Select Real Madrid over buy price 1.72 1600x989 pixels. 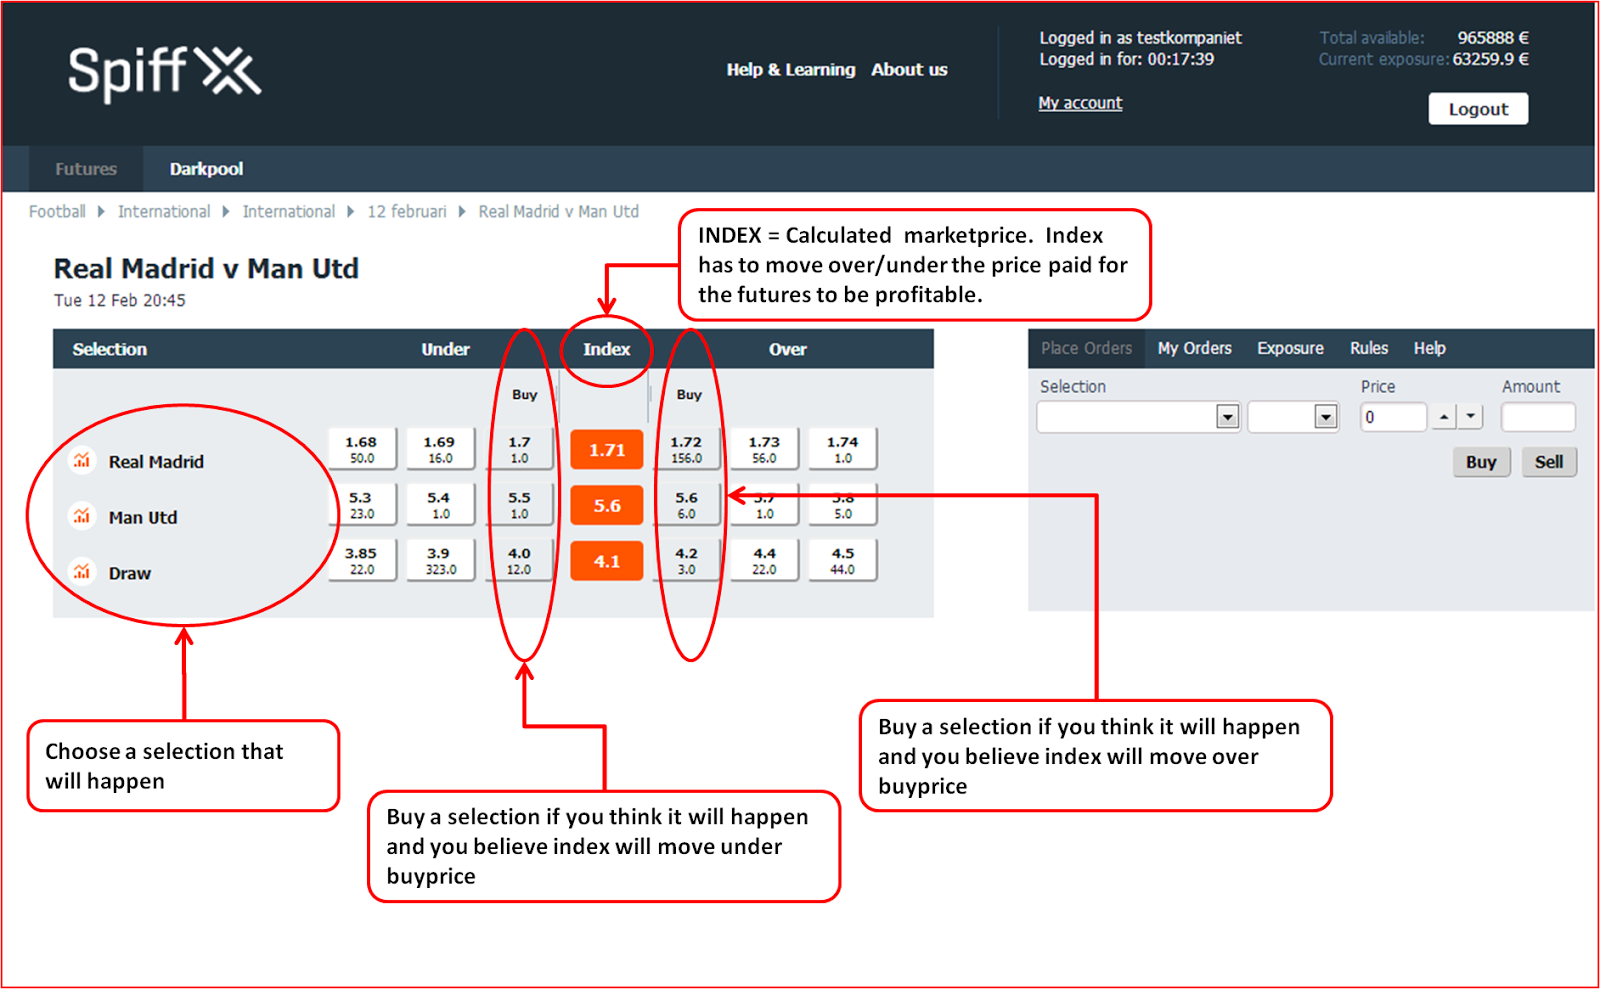point(686,449)
